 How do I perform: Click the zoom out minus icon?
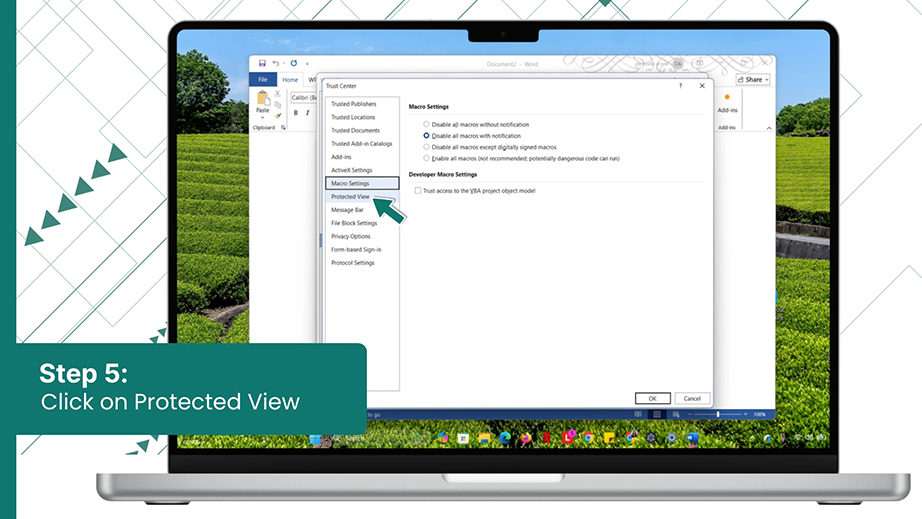[x=690, y=414]
